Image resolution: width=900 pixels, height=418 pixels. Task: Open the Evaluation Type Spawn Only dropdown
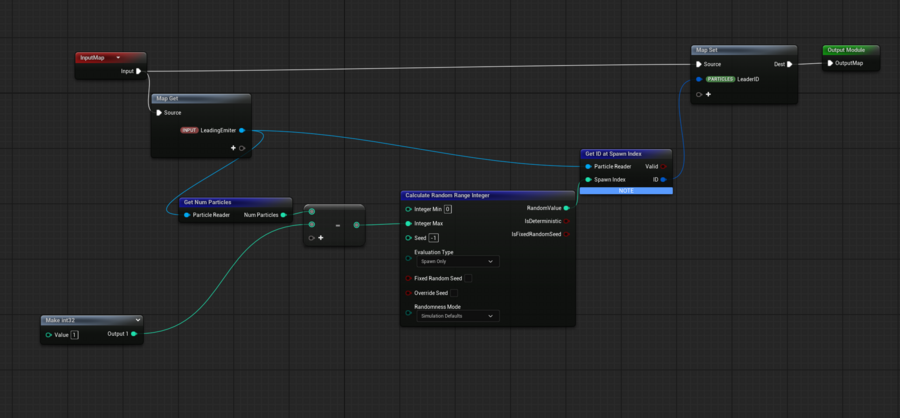457,261
